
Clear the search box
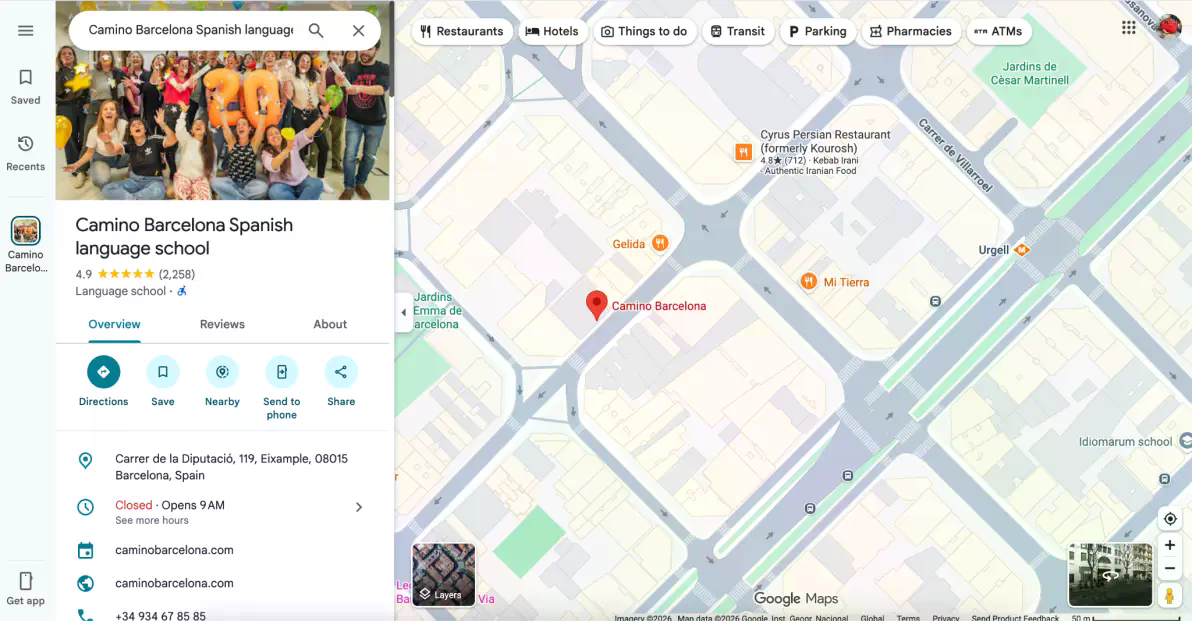click(358, 30)
